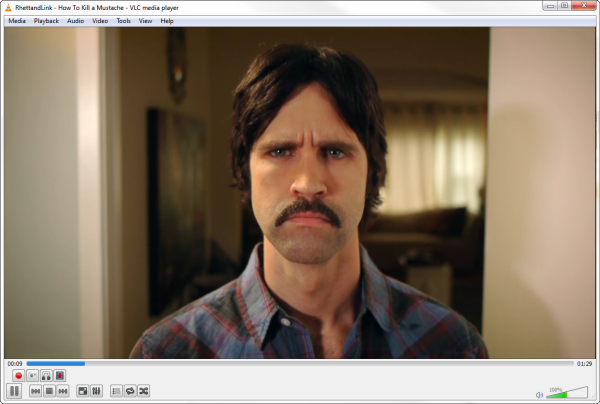The image size is (600, 404).
Task: Click the middle of the seek bar
Action: [300, 363]
